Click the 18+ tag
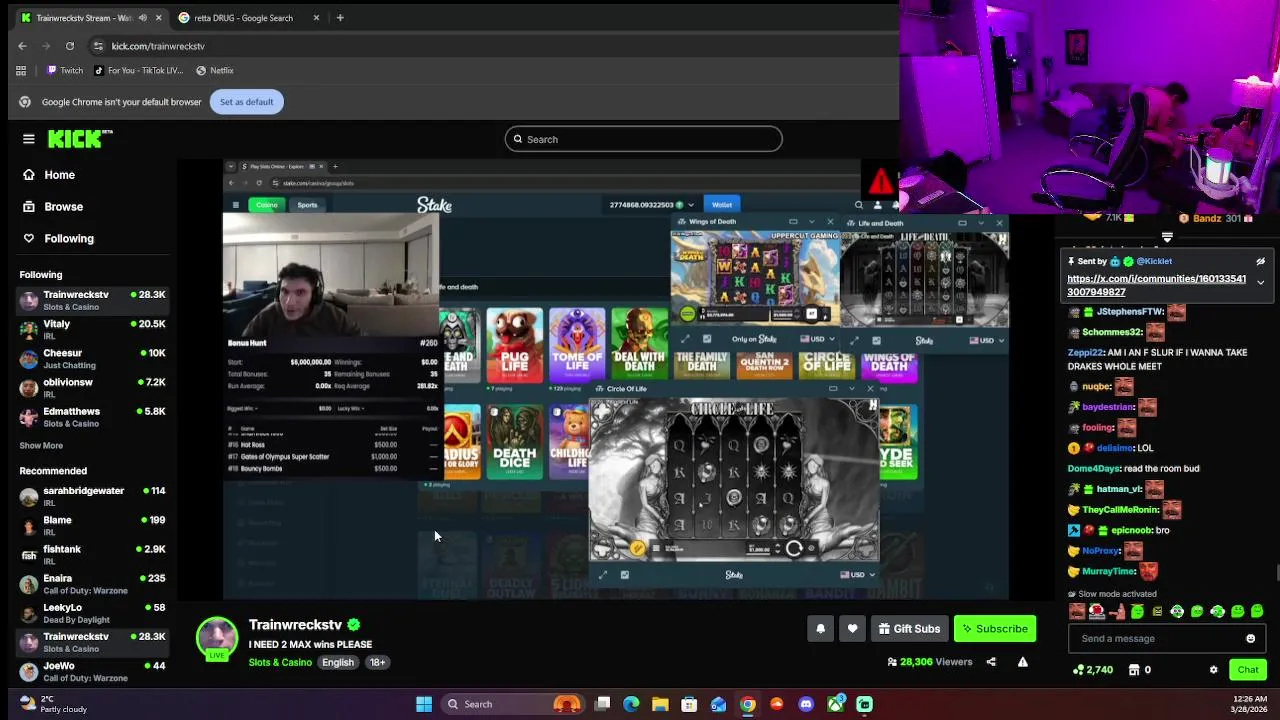Image resolution: width=1280 pixels, height=720 pixels. [x=377, y=663]
